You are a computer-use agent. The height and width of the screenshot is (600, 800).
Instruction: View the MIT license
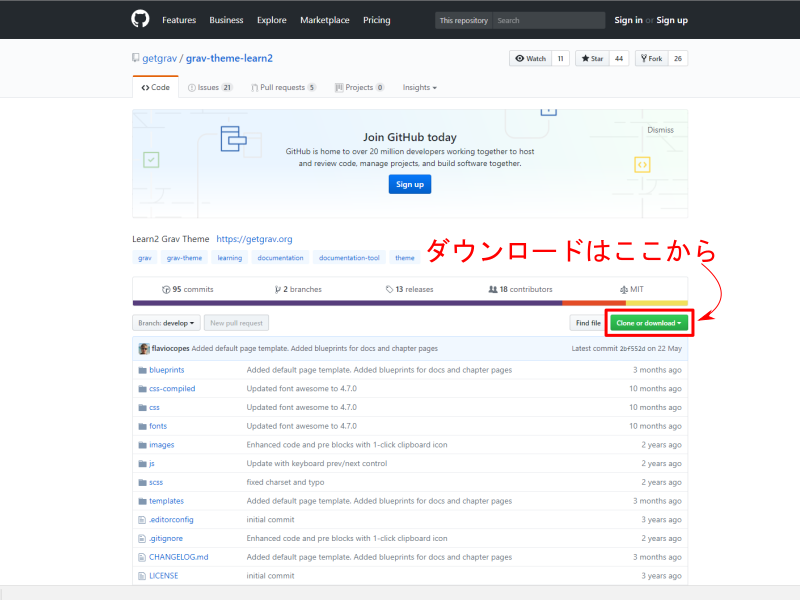(x=632, y=289)
